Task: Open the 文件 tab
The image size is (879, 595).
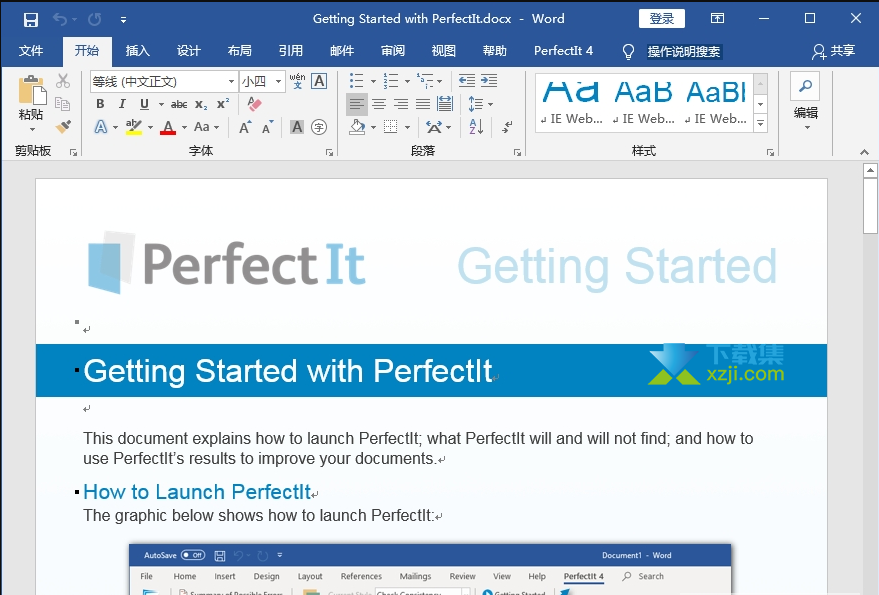Action: pos(31,51)
